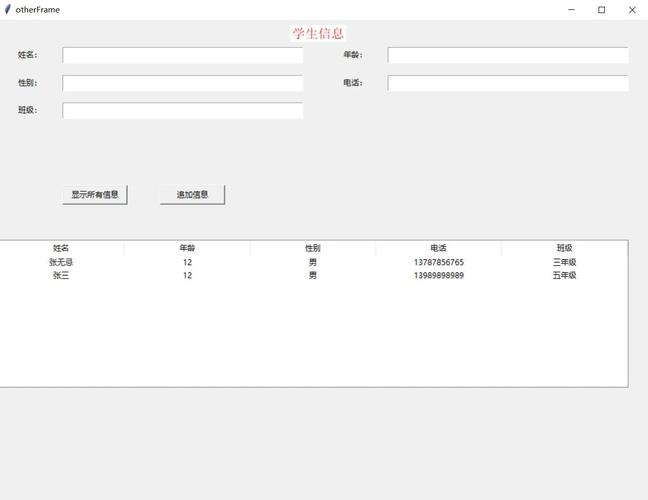
Task: Click the 五年级 class cell
Action: coord(564,275)
